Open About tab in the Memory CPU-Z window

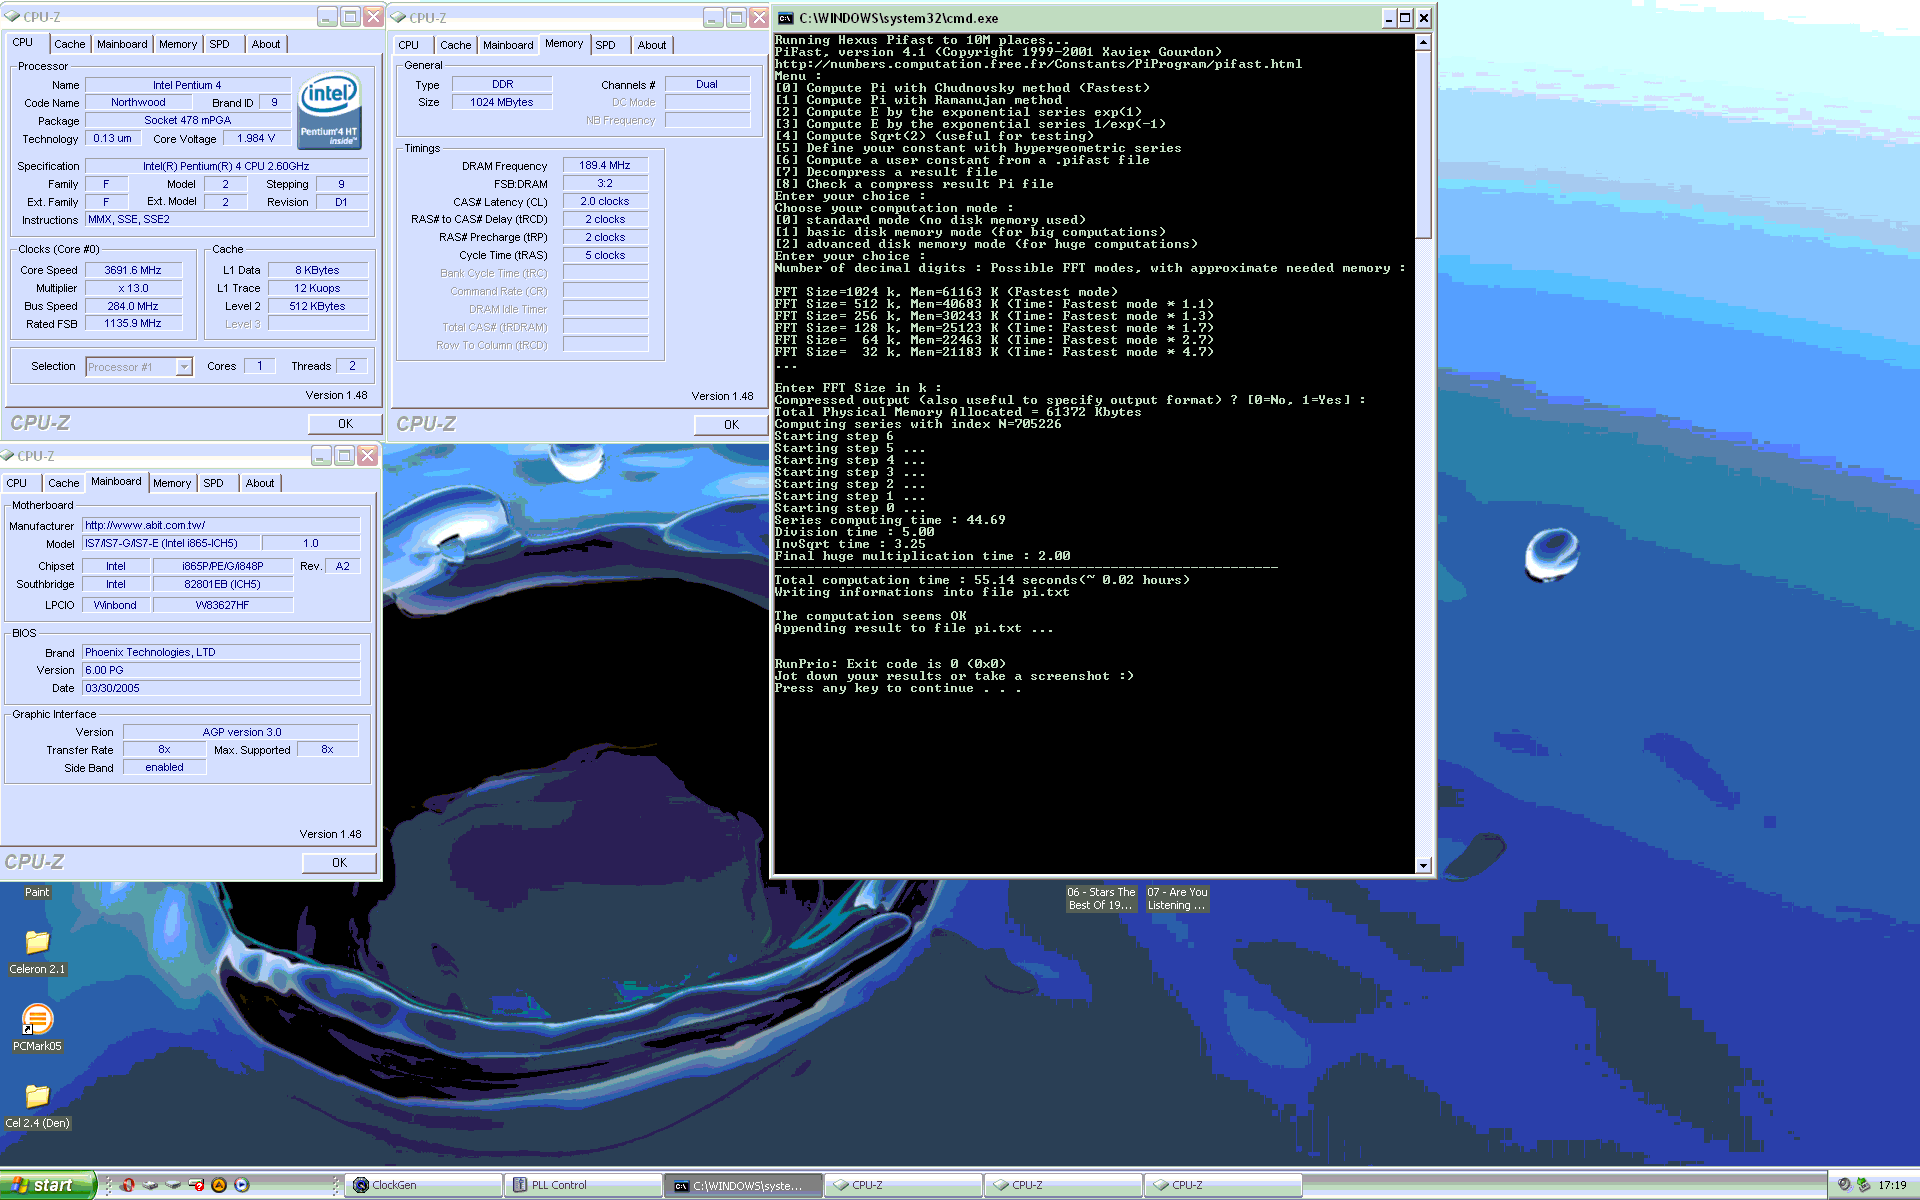click(x=652, y=45)
